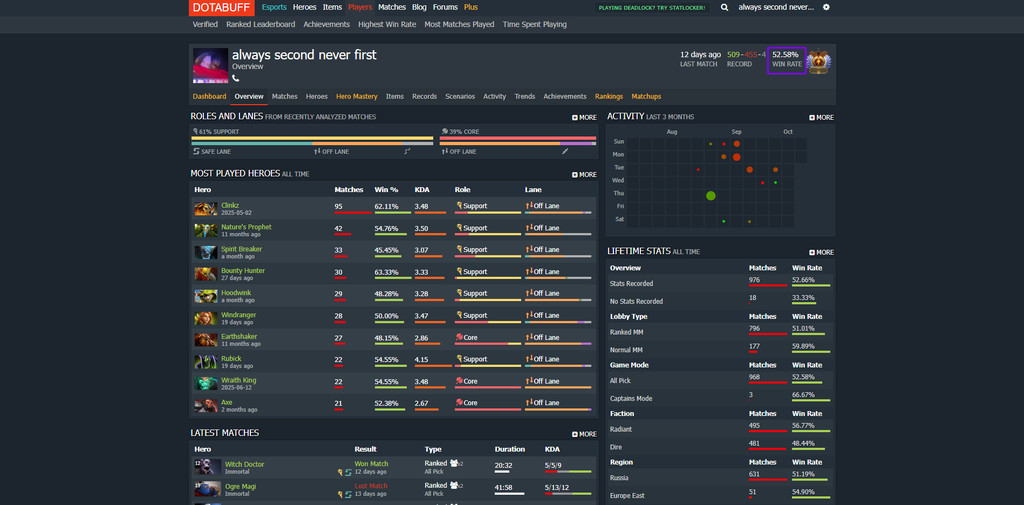The width and height of the screenshot is (1024, 505).
Task: Switch to profile Matches tab
Action: click(x=285, y=97)
